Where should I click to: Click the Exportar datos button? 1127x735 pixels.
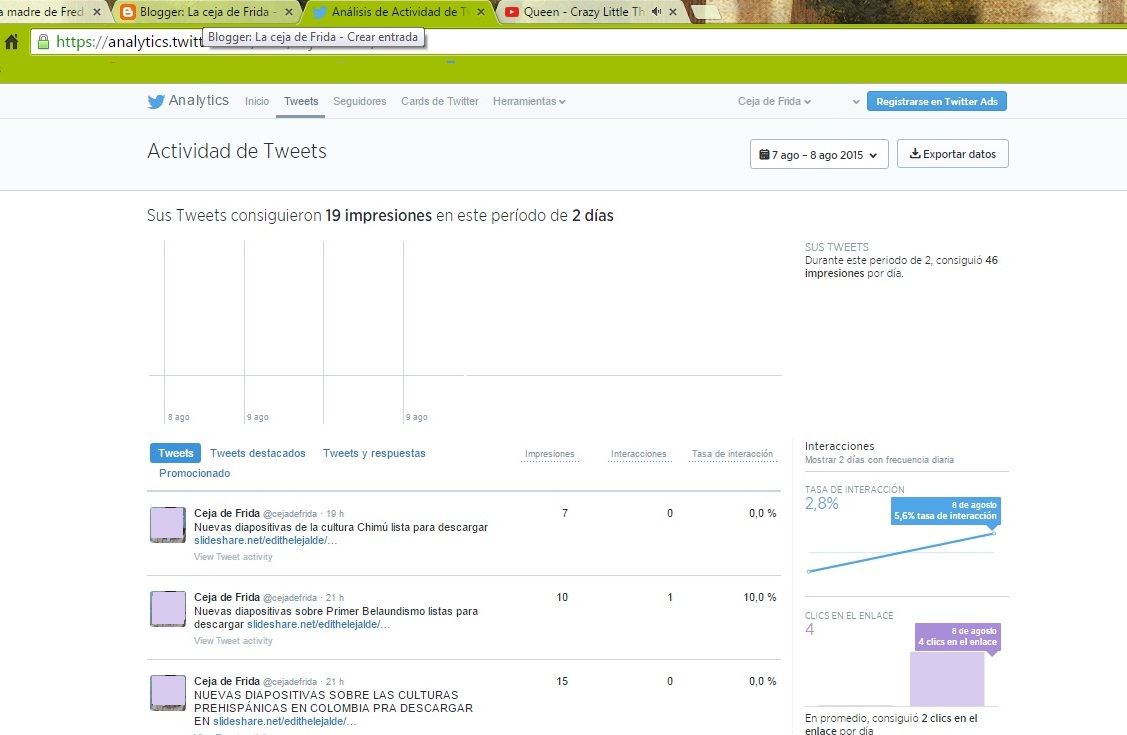click(x=952, y=154)
